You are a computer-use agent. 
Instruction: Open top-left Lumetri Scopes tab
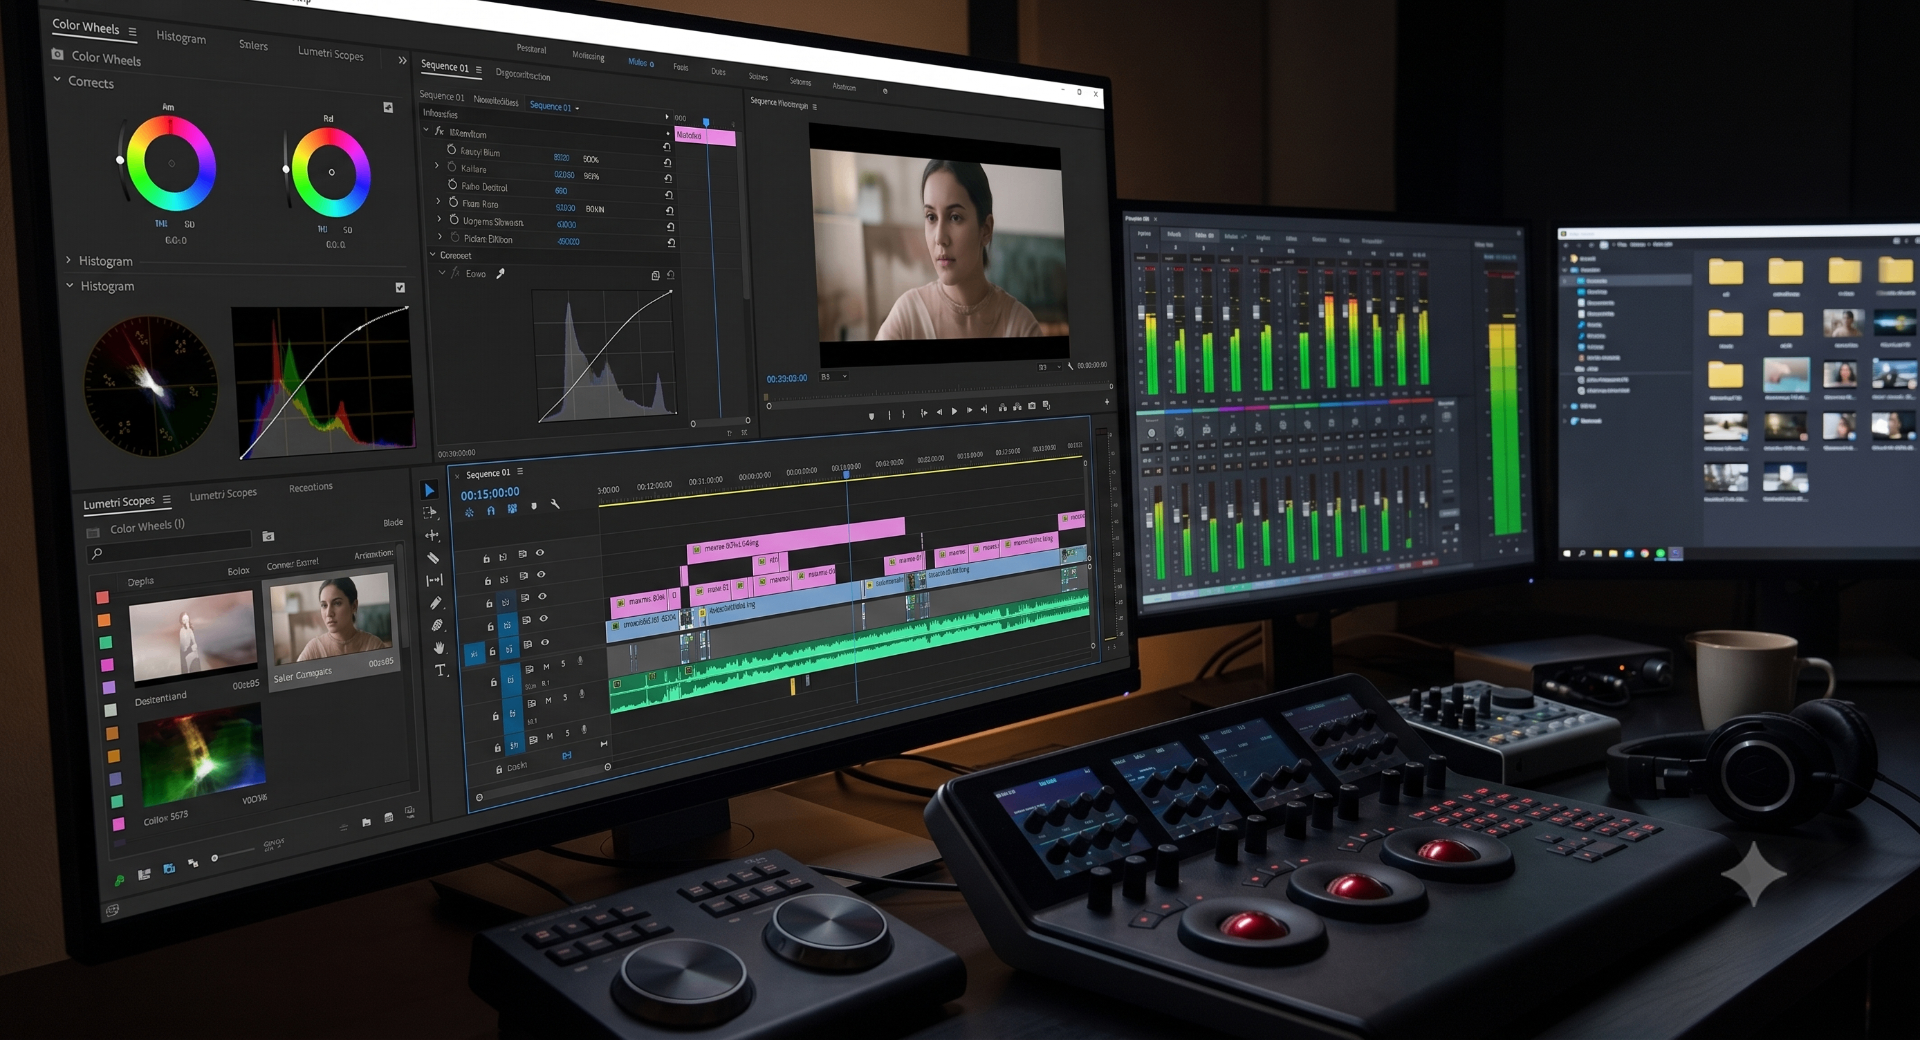coord(331,53)
